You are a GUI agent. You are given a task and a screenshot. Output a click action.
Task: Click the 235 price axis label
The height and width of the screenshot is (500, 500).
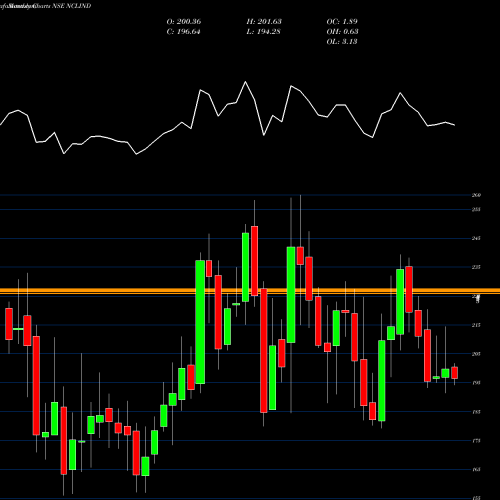click(x=476, y=267)
